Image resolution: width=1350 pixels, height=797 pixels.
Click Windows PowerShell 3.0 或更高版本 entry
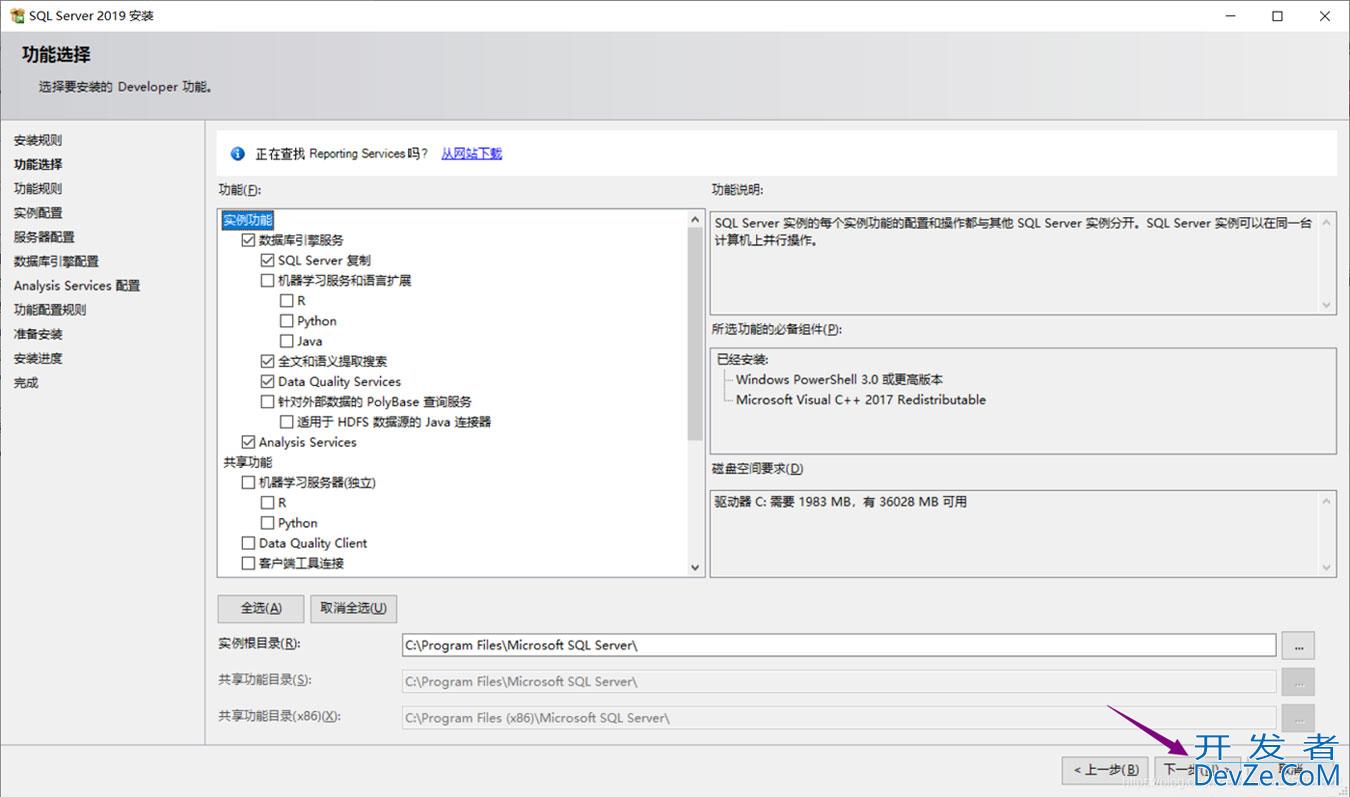coord(839,380)
